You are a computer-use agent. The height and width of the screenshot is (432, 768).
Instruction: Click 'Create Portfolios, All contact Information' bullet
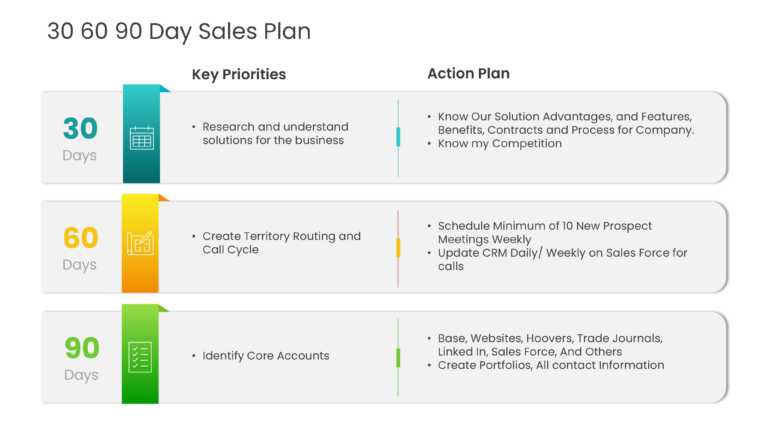(550, 365)
